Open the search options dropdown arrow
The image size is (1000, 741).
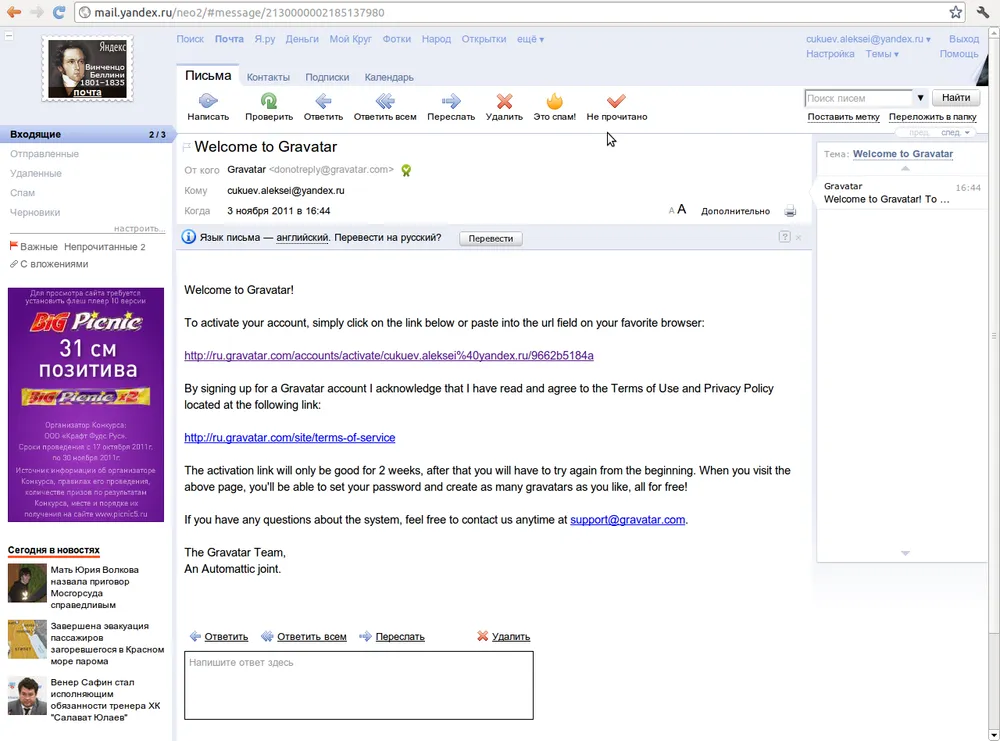coord(920,98)
